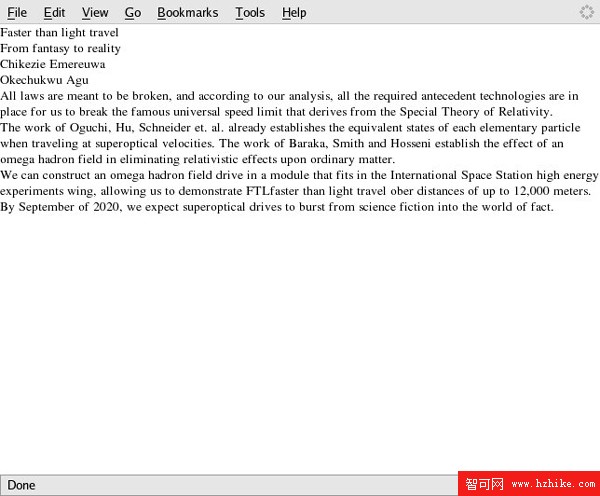Click the 'Faster than light travel' heading
The width and height of the screenshot is (600, 496).
[x=59, y=32]
